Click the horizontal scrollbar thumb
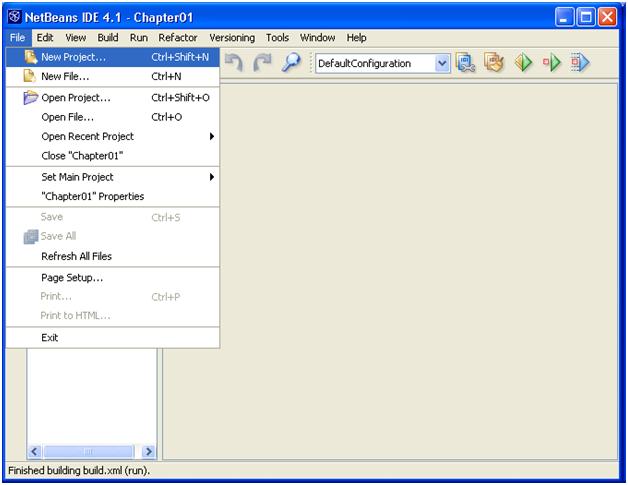628x485 pixels. pos(89,451)
